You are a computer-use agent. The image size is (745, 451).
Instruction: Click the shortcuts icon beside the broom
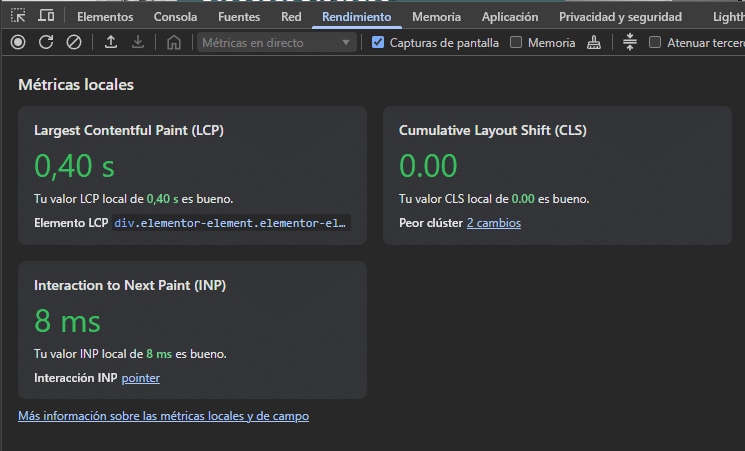click(x=629, y=42)
